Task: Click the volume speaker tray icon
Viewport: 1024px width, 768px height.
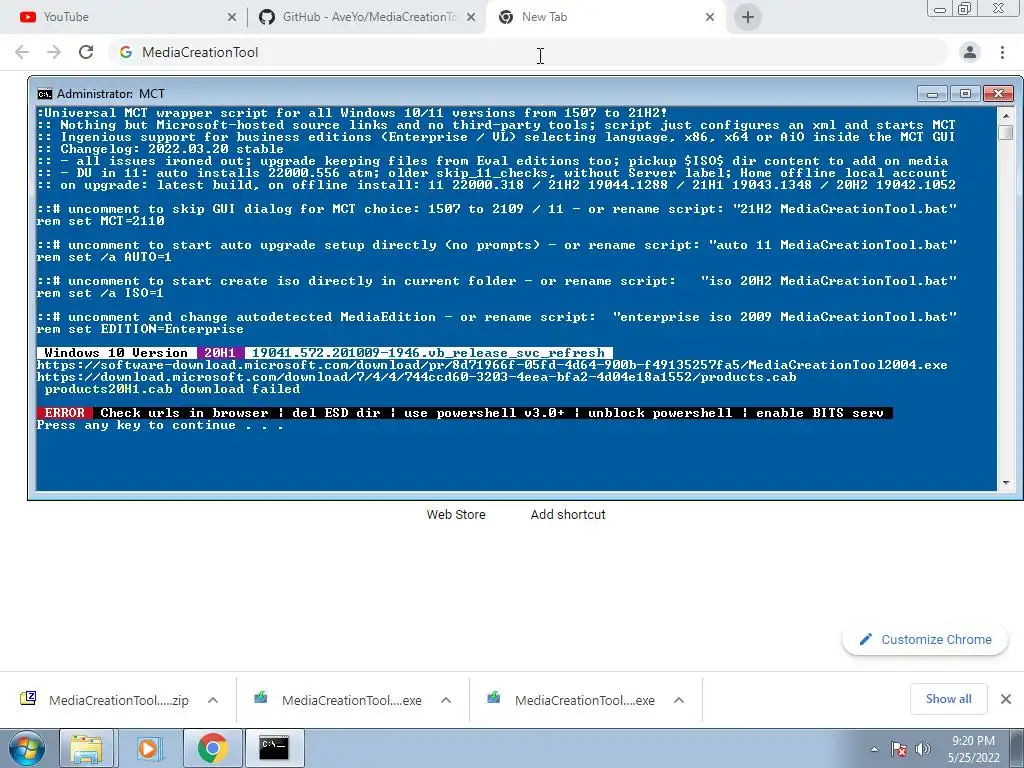Action: (923, 749)
